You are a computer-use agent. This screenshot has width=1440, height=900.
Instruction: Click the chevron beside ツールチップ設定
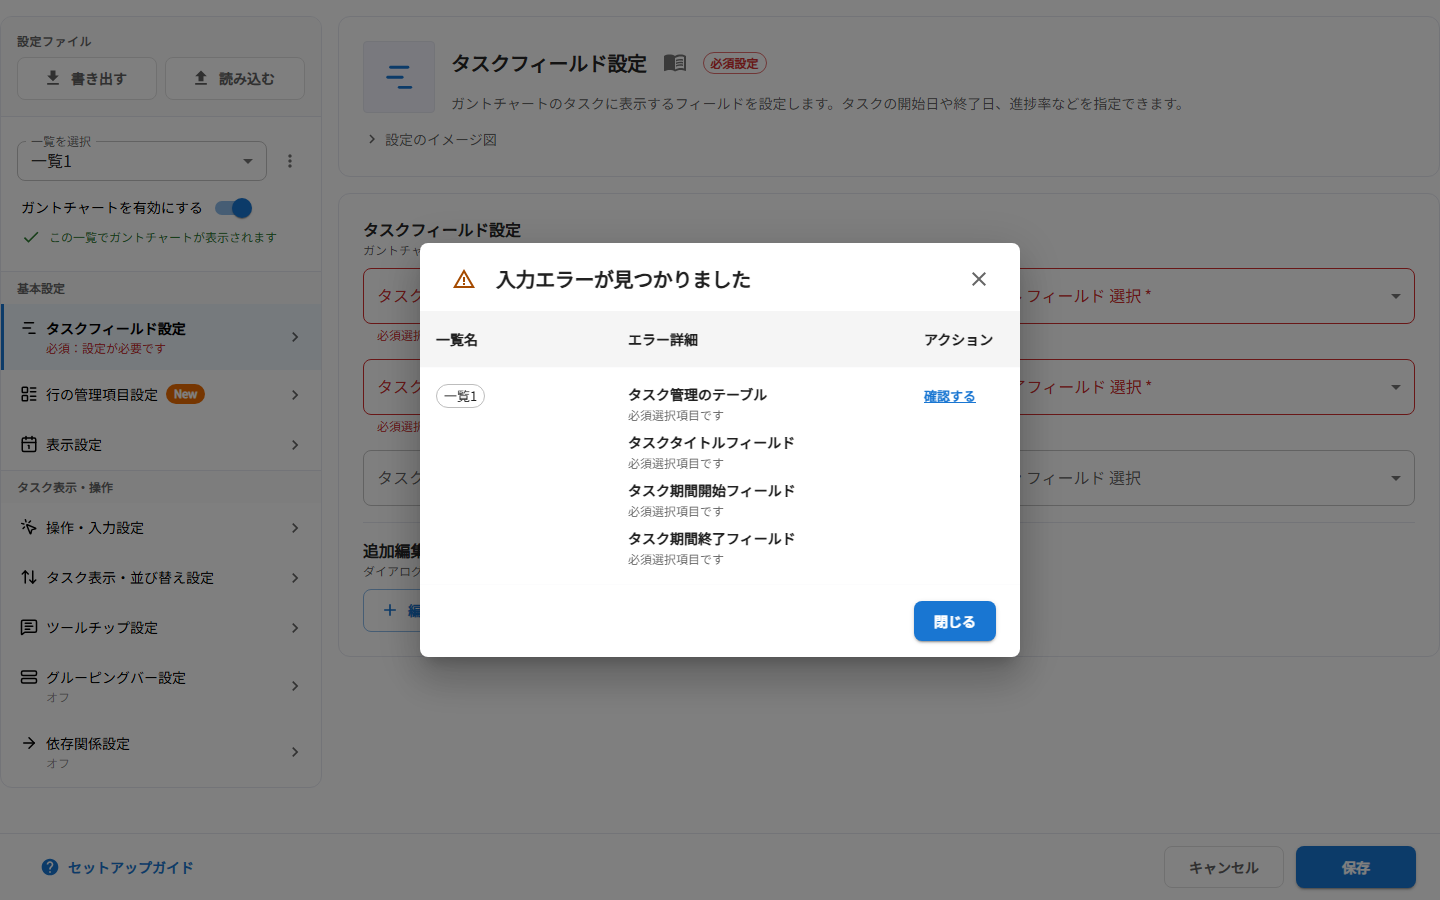tap(295, 628)
